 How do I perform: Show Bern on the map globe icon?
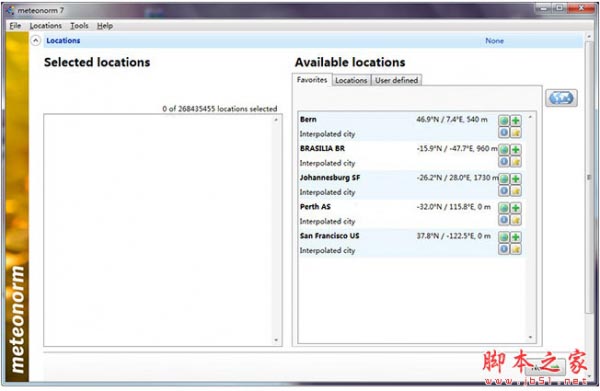point(504,121)
